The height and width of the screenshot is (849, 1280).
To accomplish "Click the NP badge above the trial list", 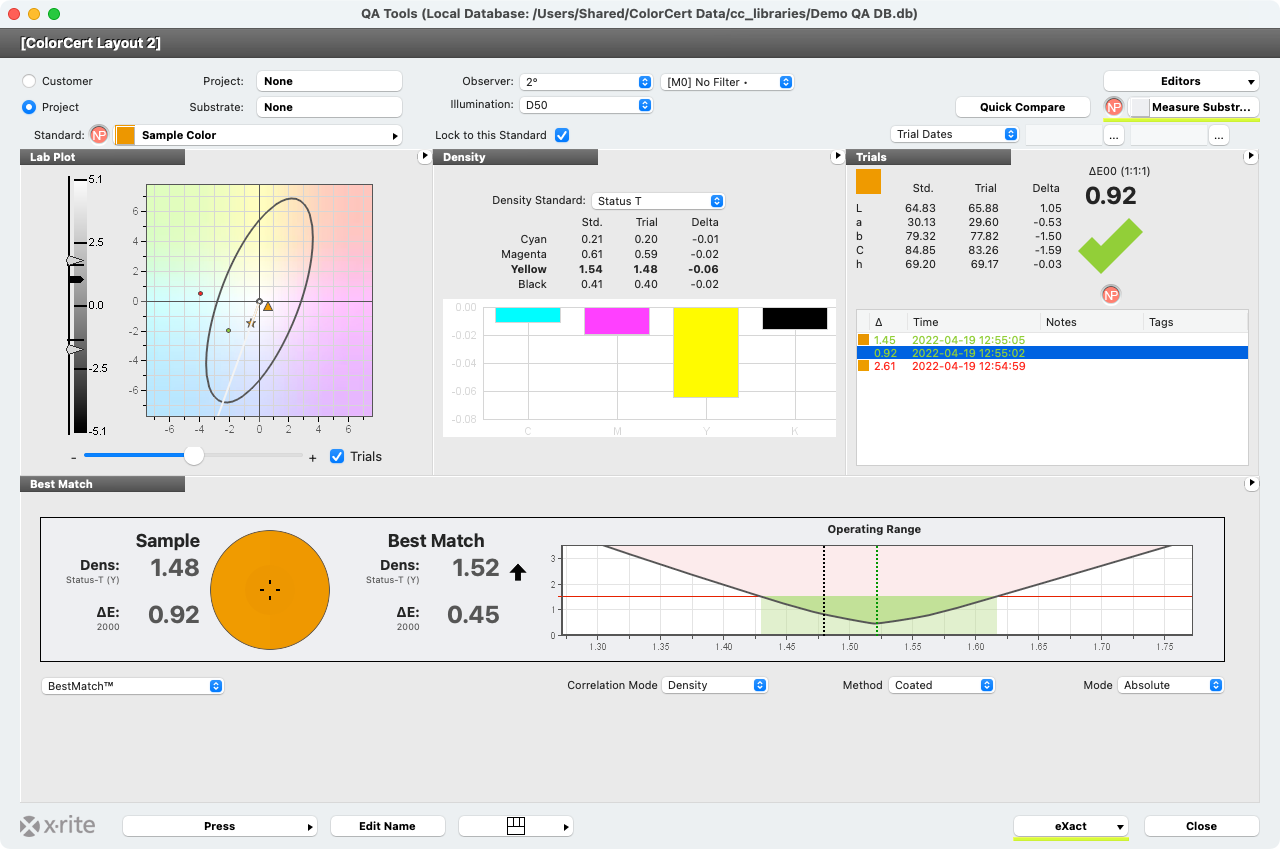I will click(1110, 294).
